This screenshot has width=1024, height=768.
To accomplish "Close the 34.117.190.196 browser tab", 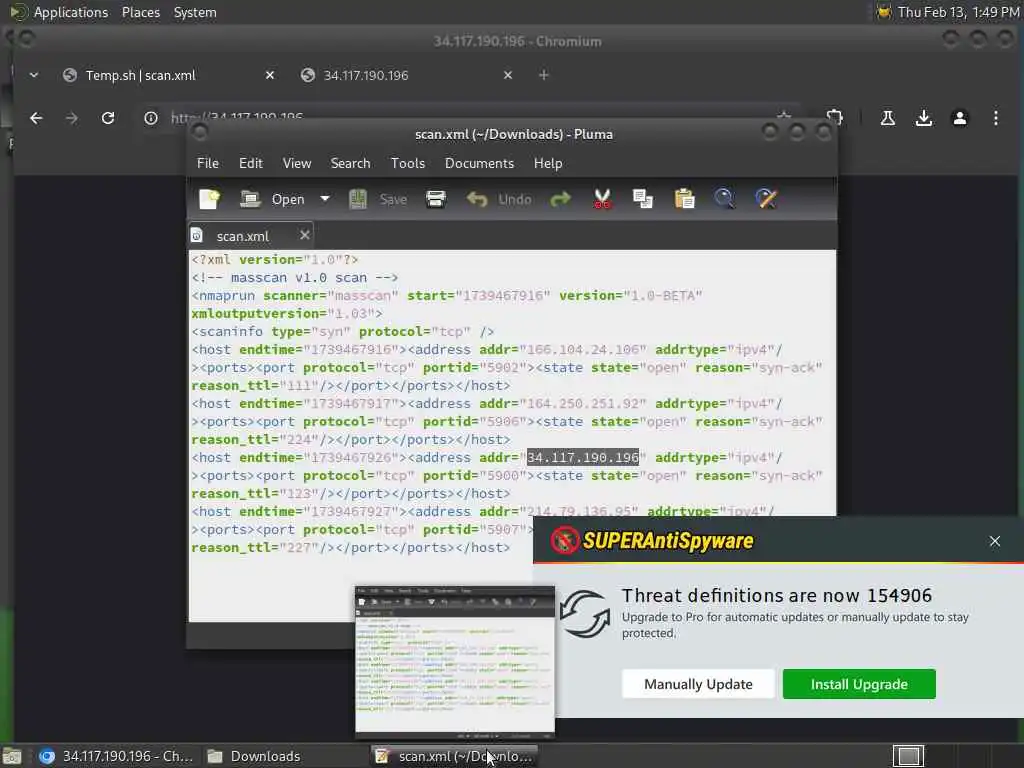I will pyautogui.click(x=508, y=75).
